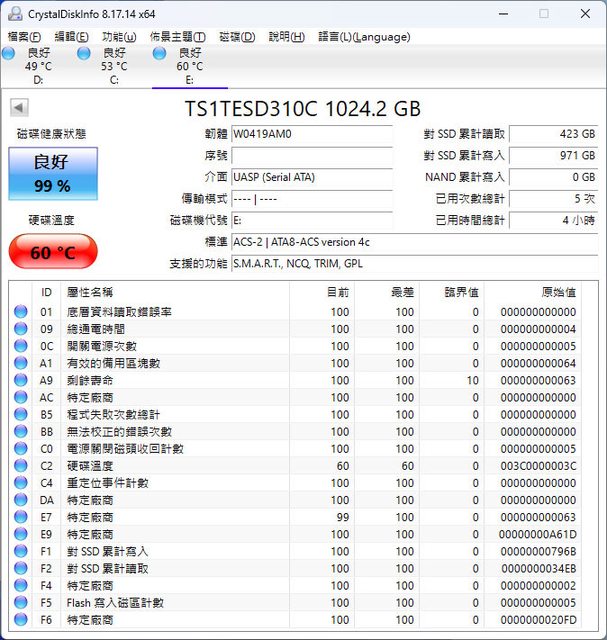Click the power on count value 5 次
Image resolution: width=607 pixels, height=640 pixels.
click(x=554, y=199)
